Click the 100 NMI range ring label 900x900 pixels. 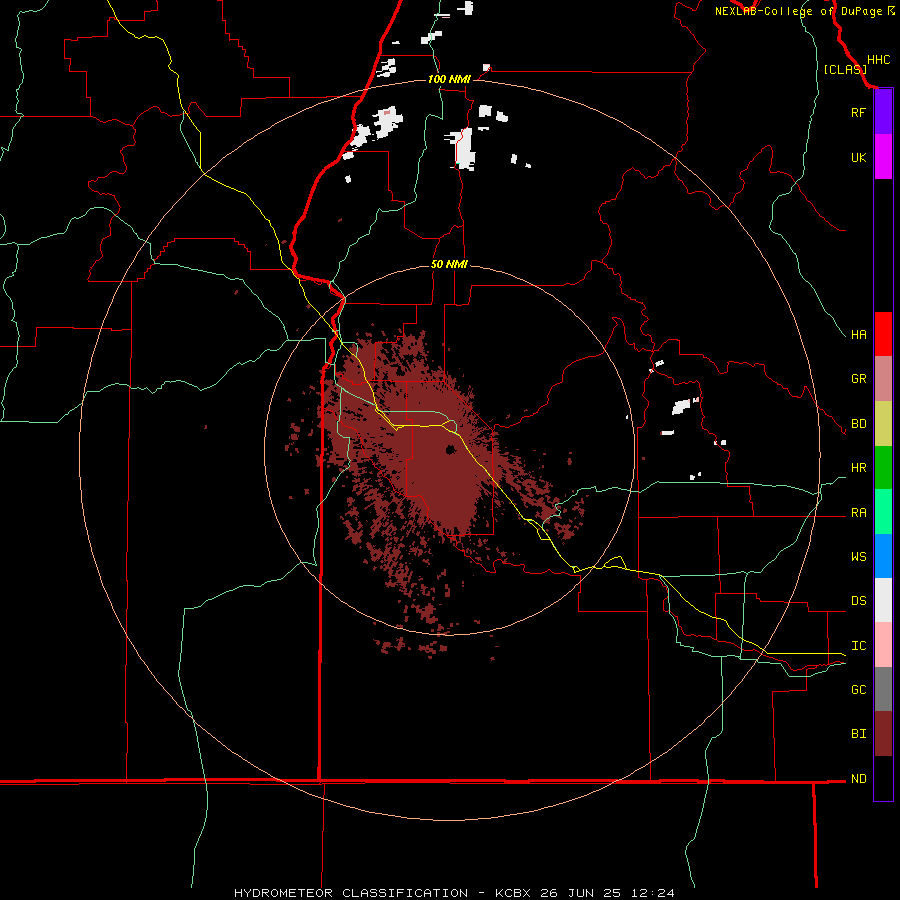(x=449, y=79)
